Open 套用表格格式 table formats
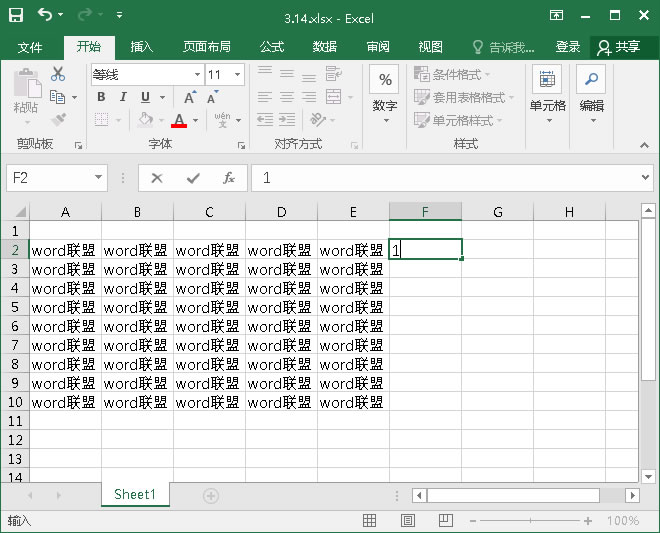The width and height of the screenshot is (660, 533). [x=464, y=97]
